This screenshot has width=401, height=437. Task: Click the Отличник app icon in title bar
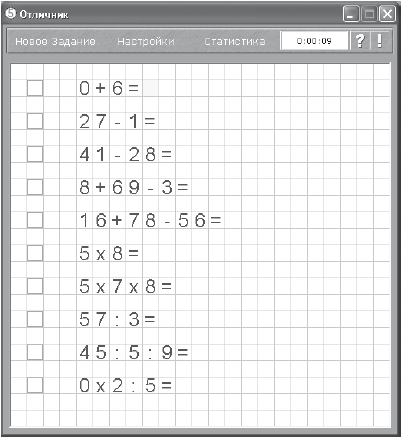[11, 14]
